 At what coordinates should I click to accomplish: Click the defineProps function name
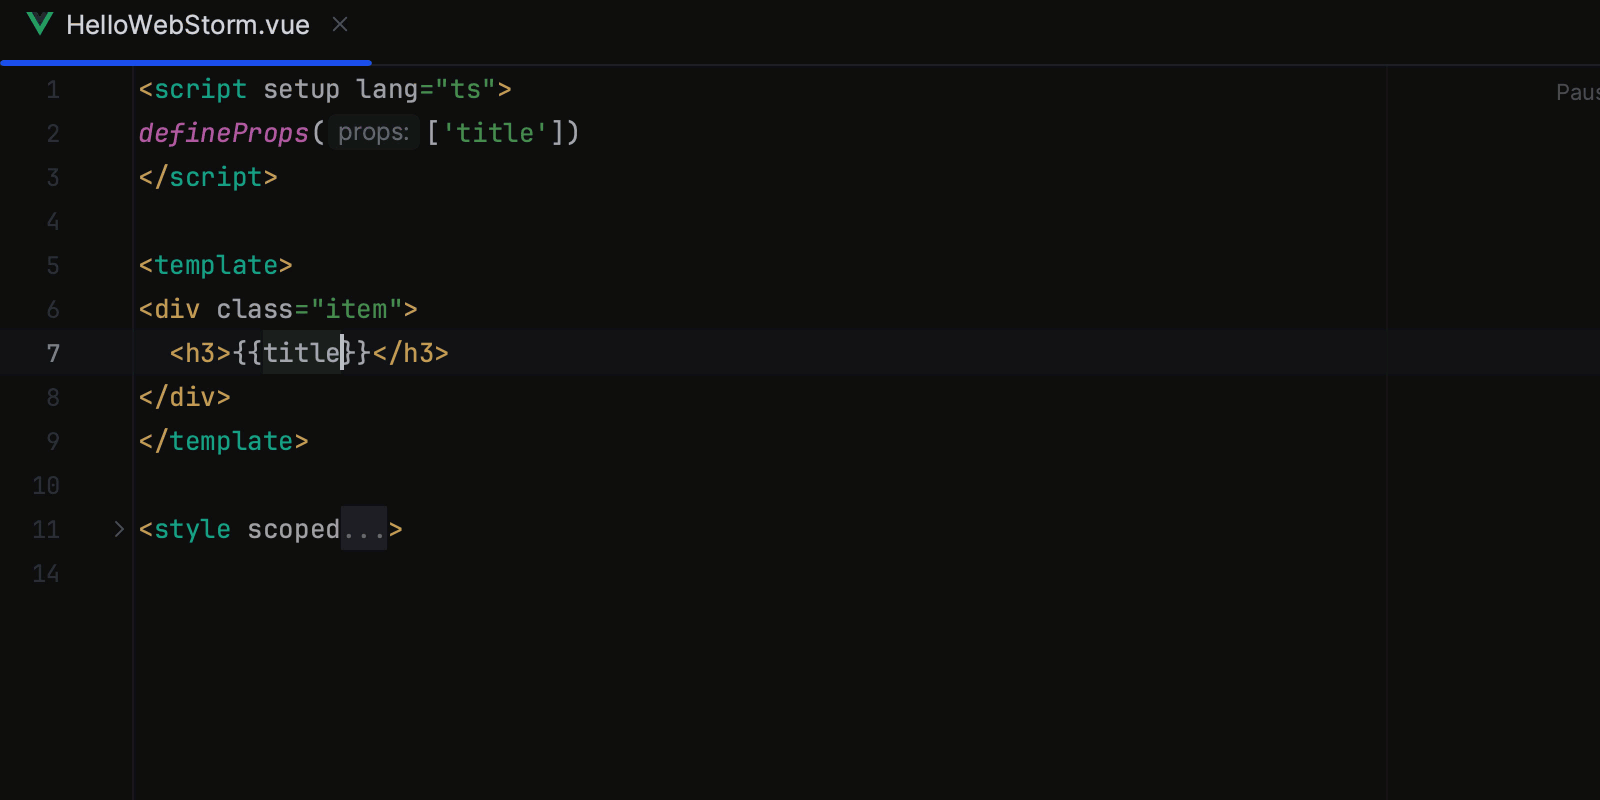tap(224, 133)
